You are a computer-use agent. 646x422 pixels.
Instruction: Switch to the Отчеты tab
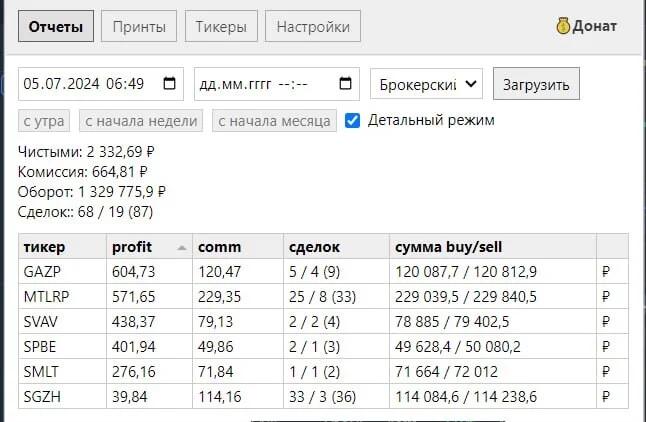pyautogui.click(x=56, y=26)
